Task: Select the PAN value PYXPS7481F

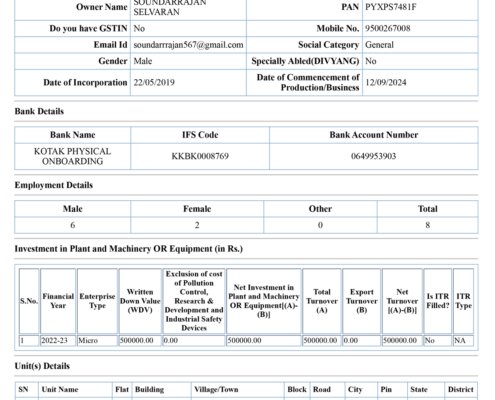Action: pyautogui.click(x=391, y=7)
